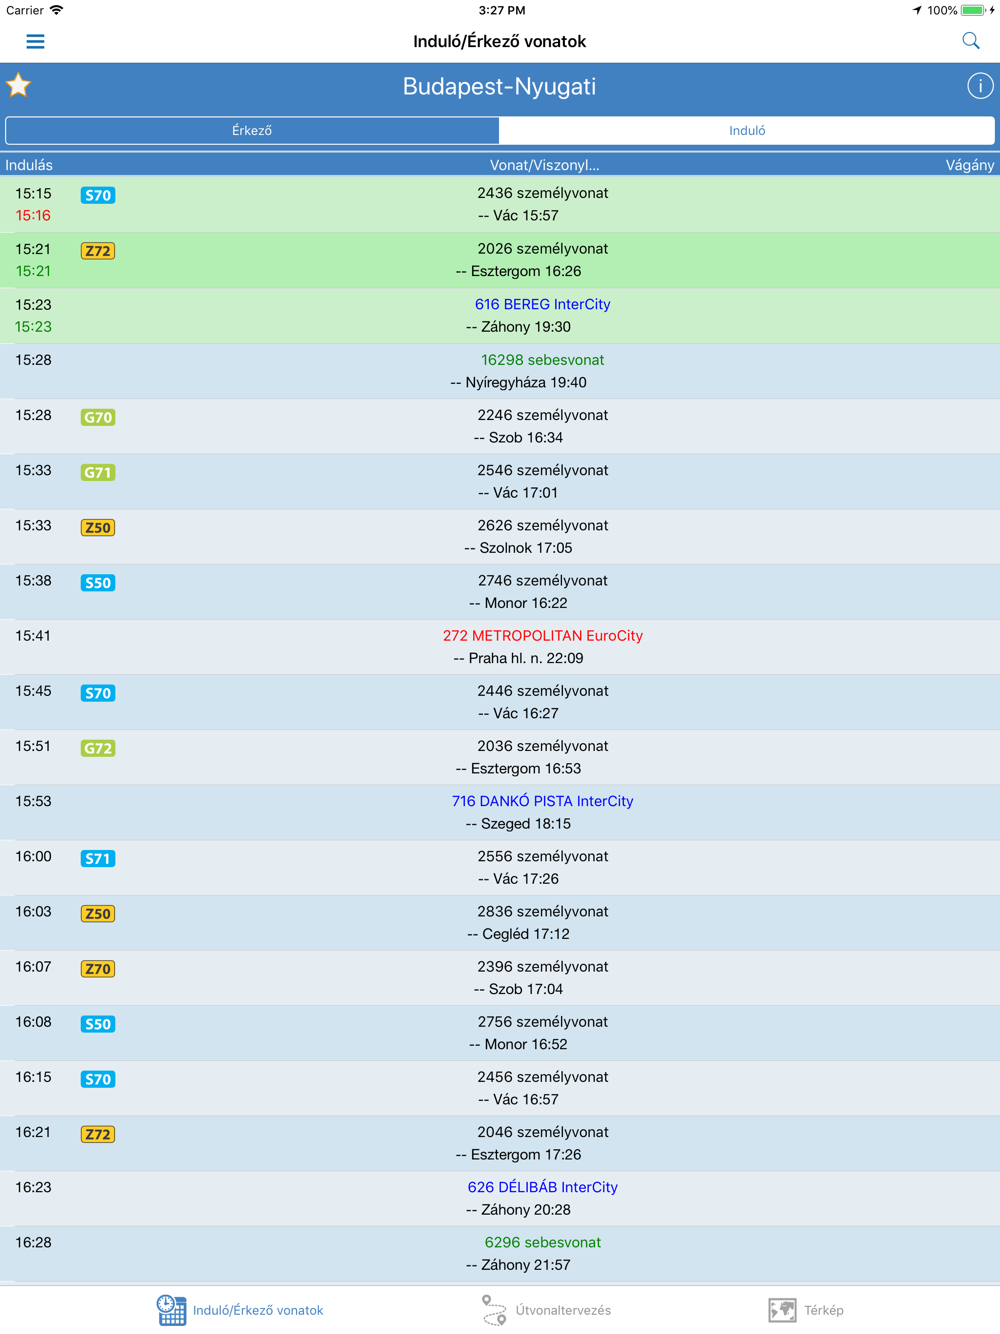Switch to the Induló tab
Viewport: 1000px width, 1334px height.
point(747,131)
